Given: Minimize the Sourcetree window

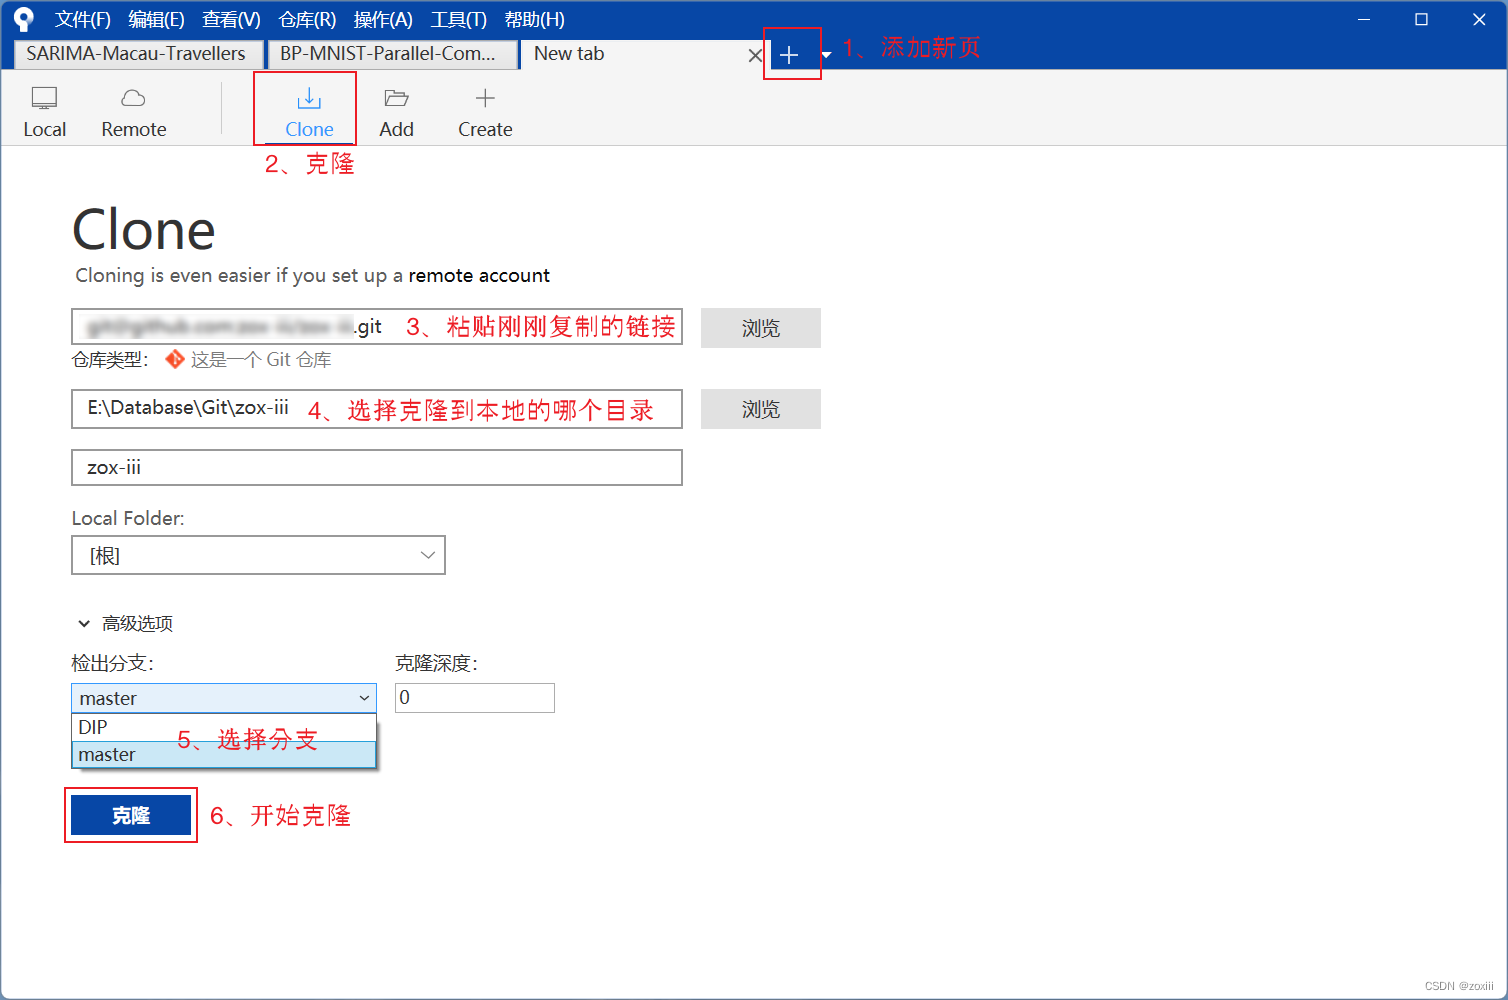Looking at the screenshot, I should 1364,19.
